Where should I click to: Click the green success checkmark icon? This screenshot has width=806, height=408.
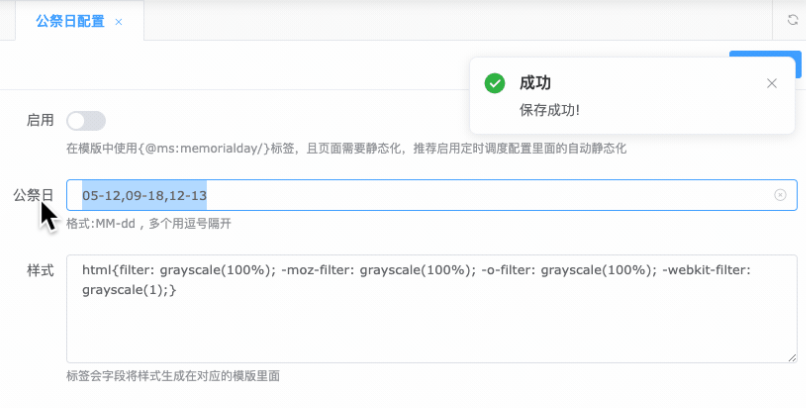pos(494,84)
